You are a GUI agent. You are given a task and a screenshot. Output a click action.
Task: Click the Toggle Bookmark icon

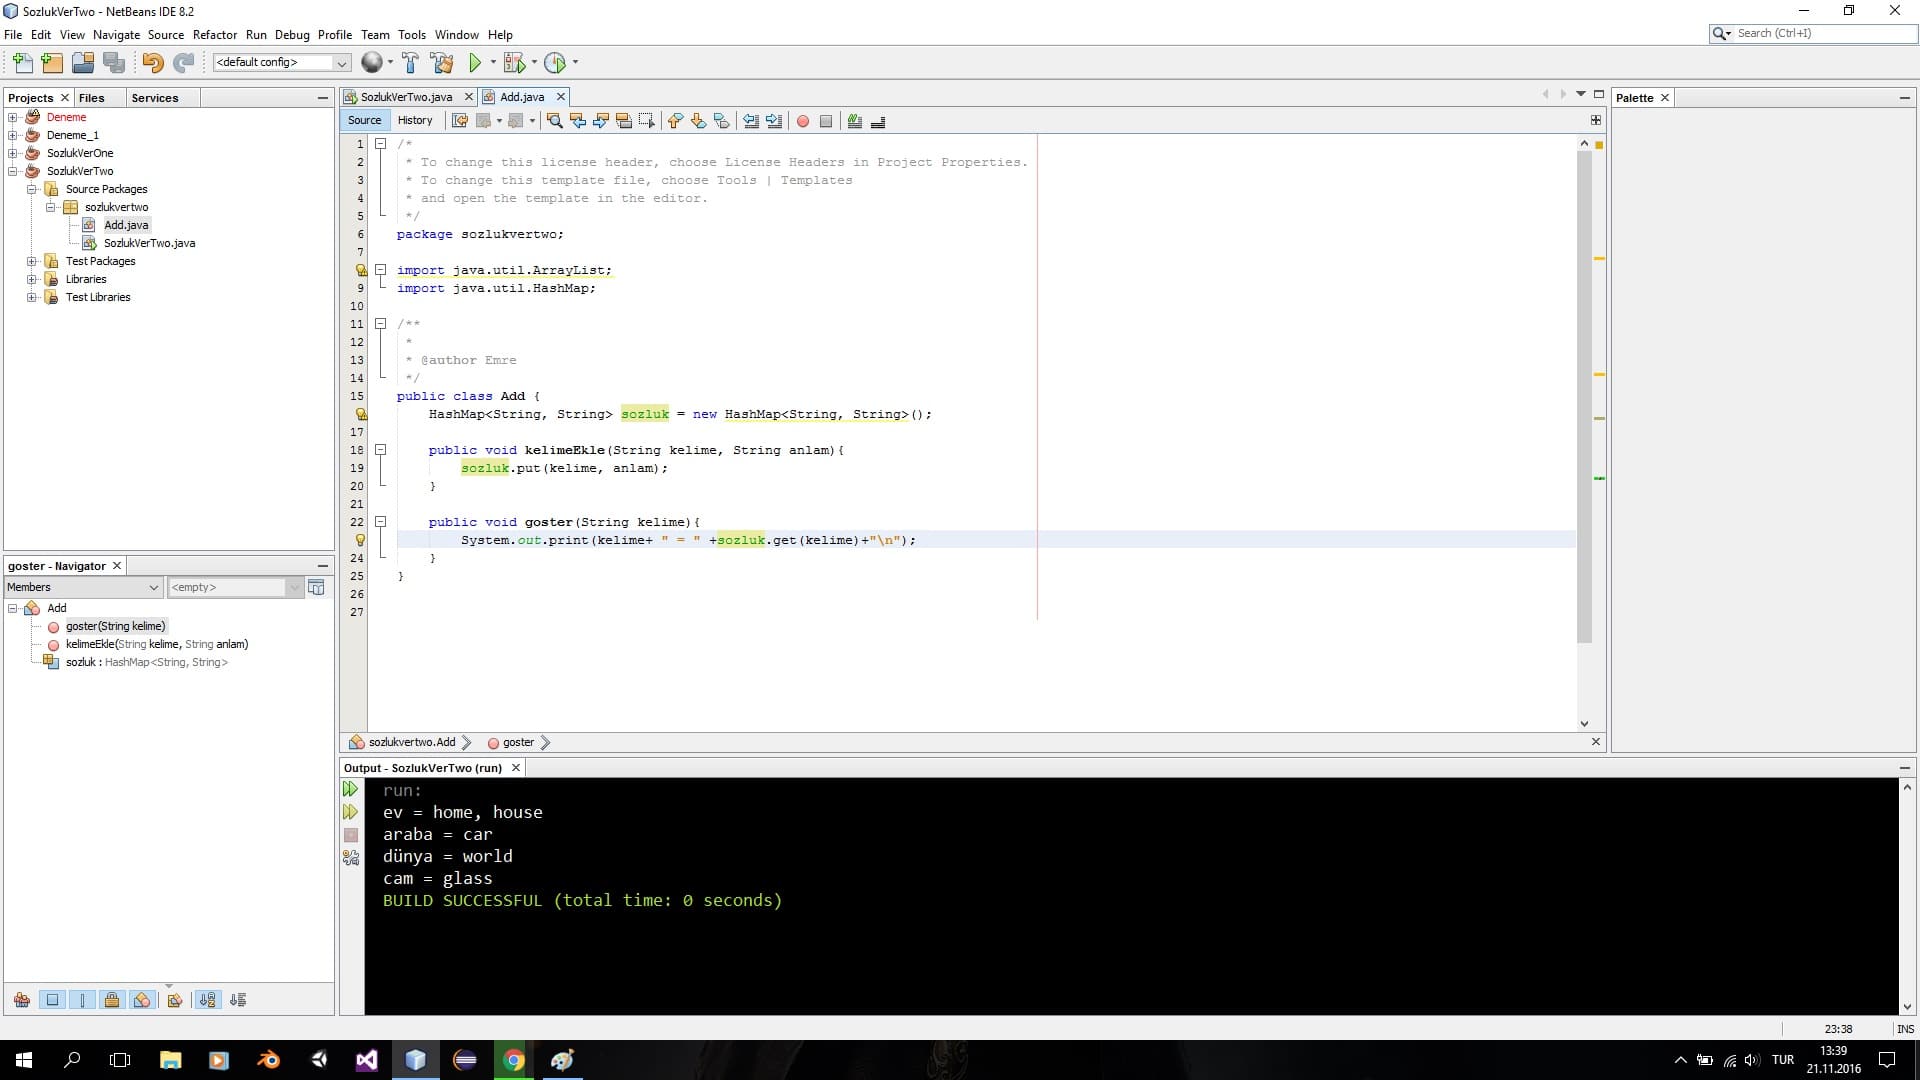(x=722, y=121)
